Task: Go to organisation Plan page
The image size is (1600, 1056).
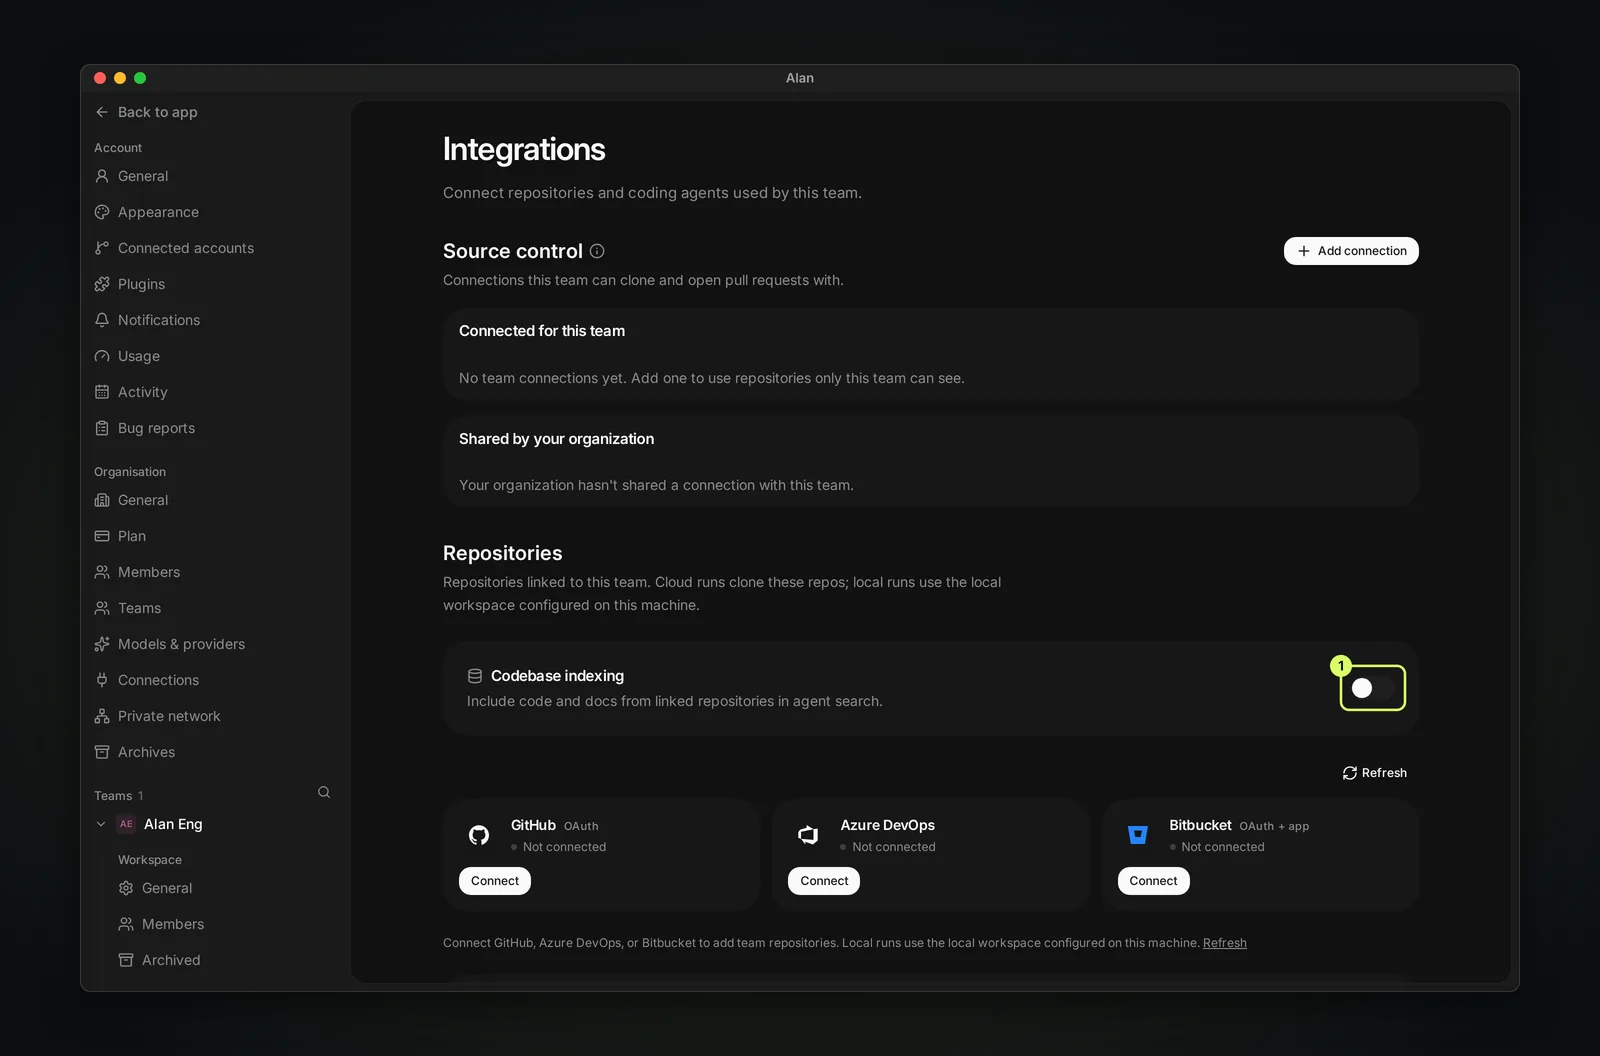Action: coord(132,536)
